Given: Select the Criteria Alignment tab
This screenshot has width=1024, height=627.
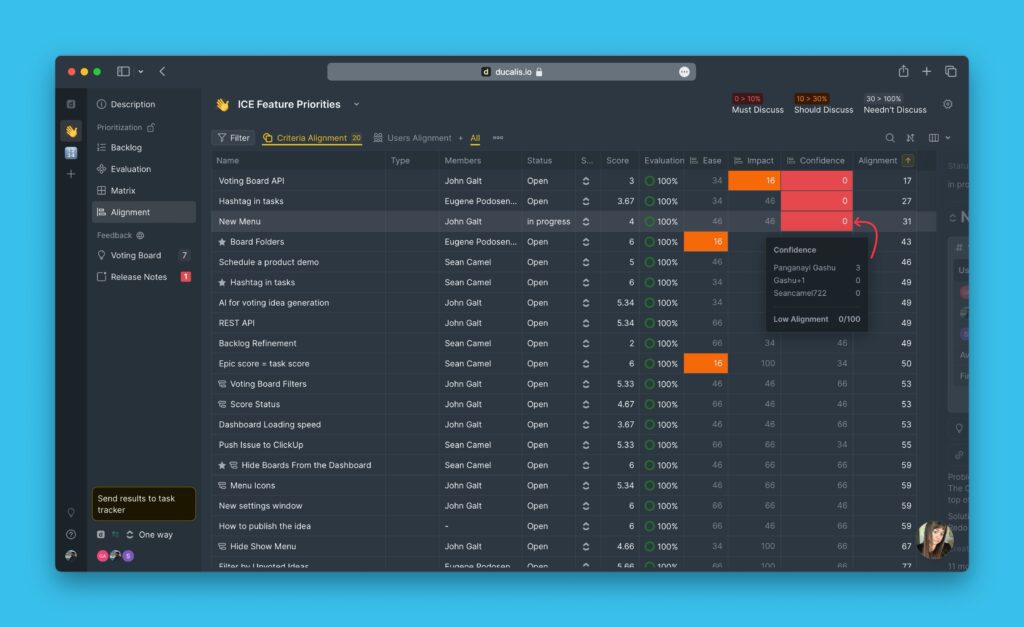Looking at the screenshot, I should (x=310, y=137).
